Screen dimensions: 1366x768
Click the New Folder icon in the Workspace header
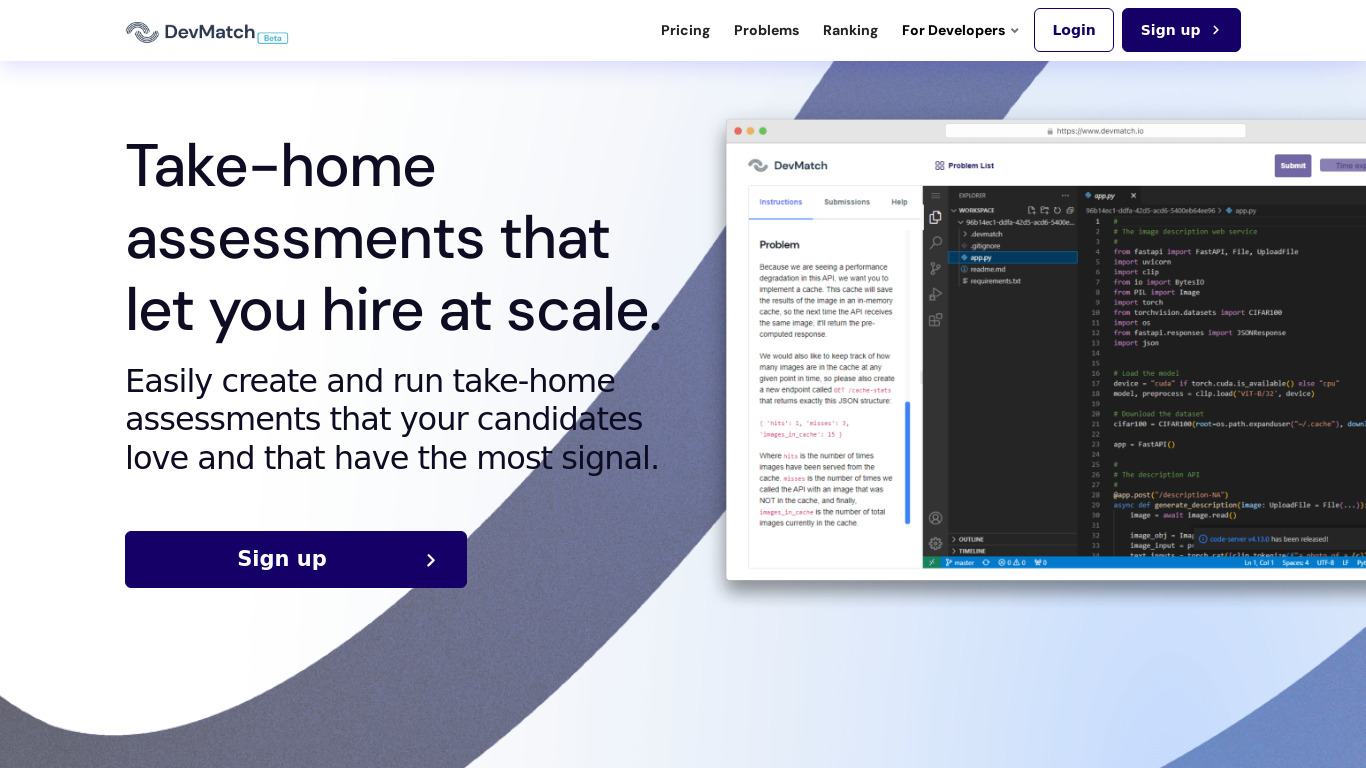pos(1044,210)
